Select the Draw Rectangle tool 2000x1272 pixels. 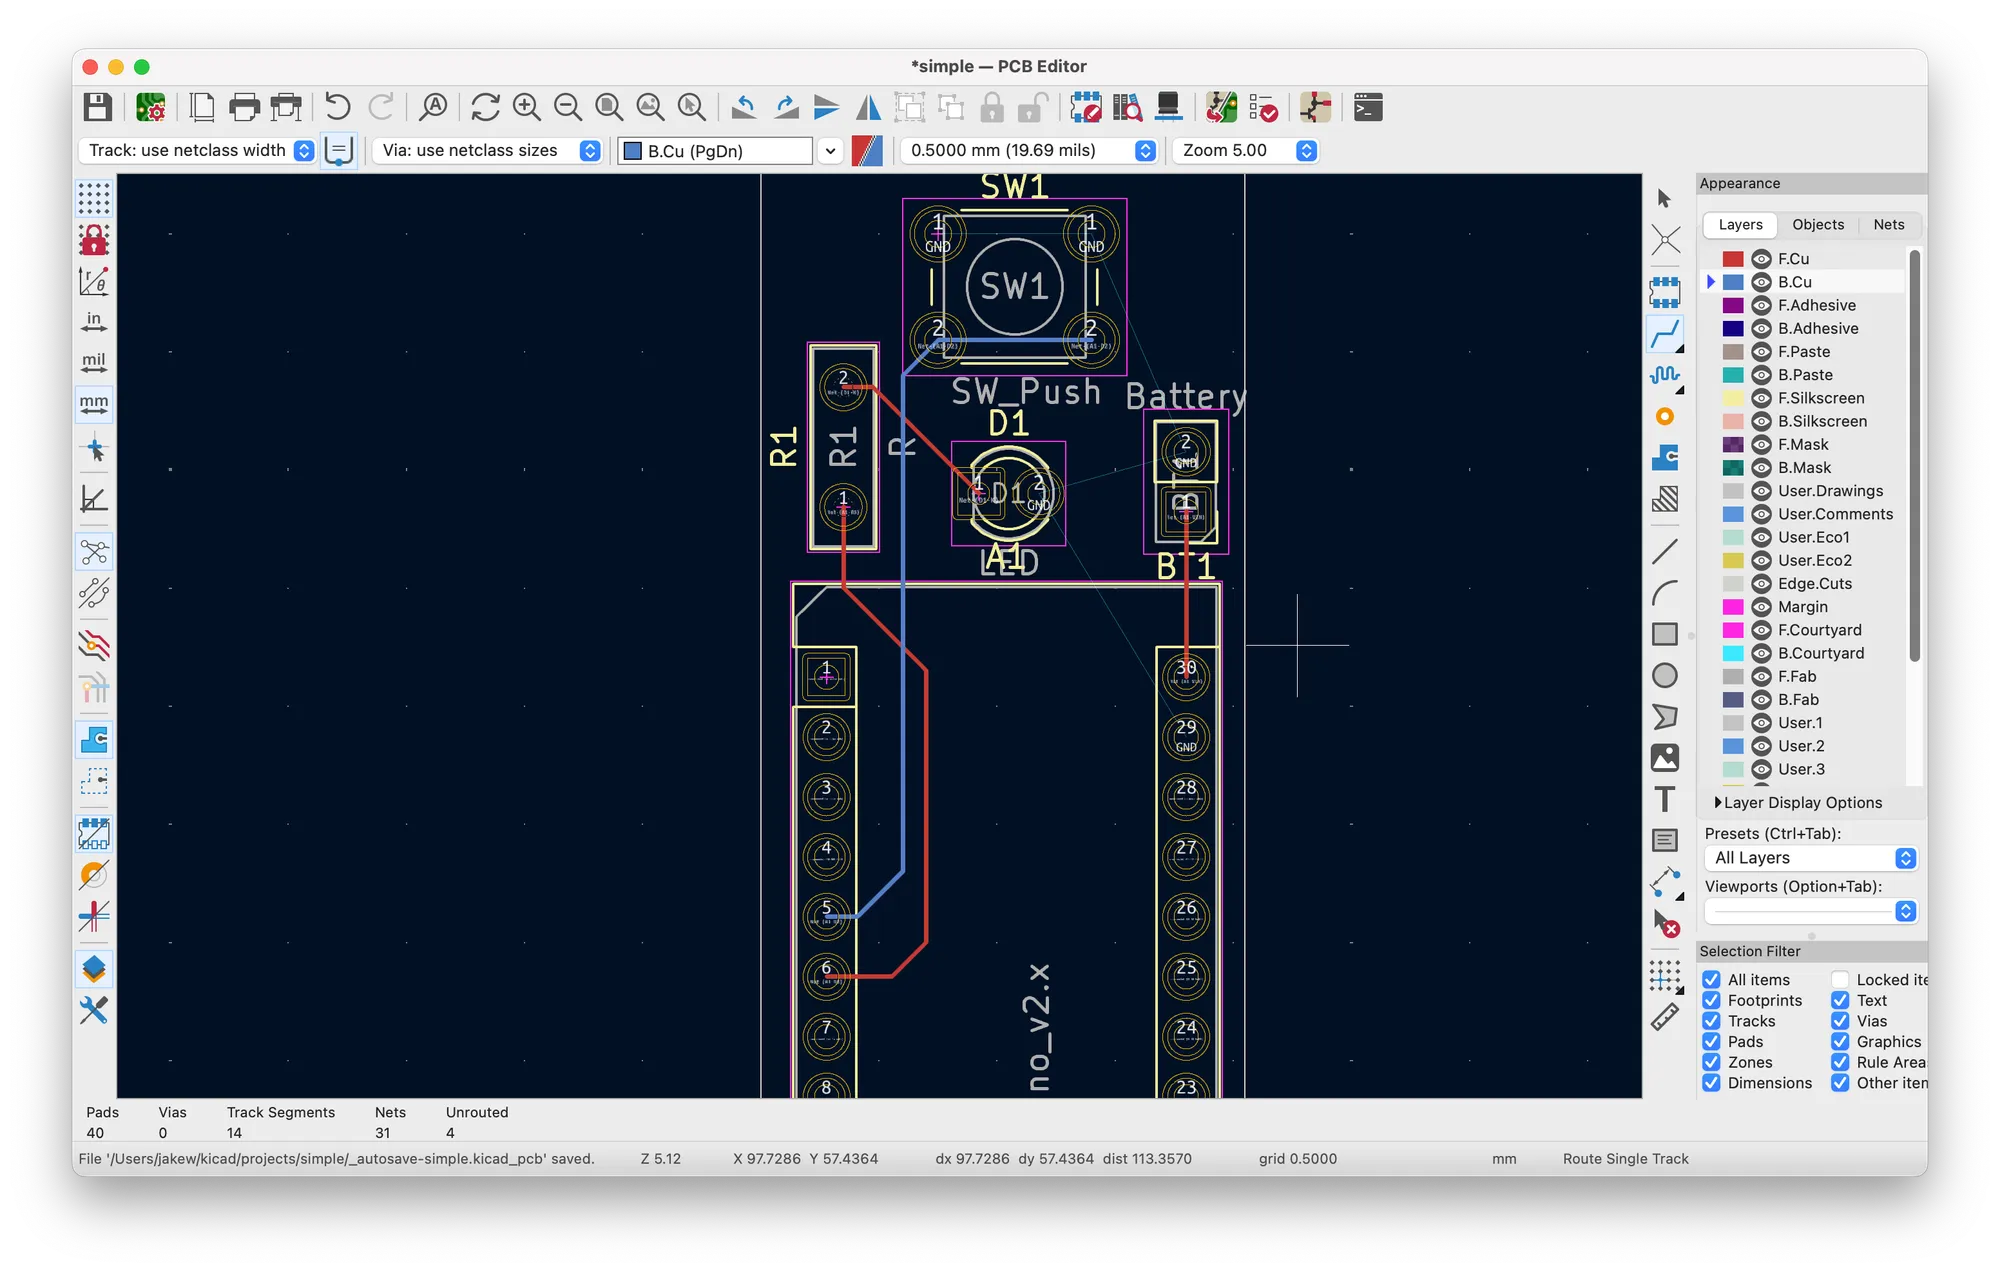1665,634
